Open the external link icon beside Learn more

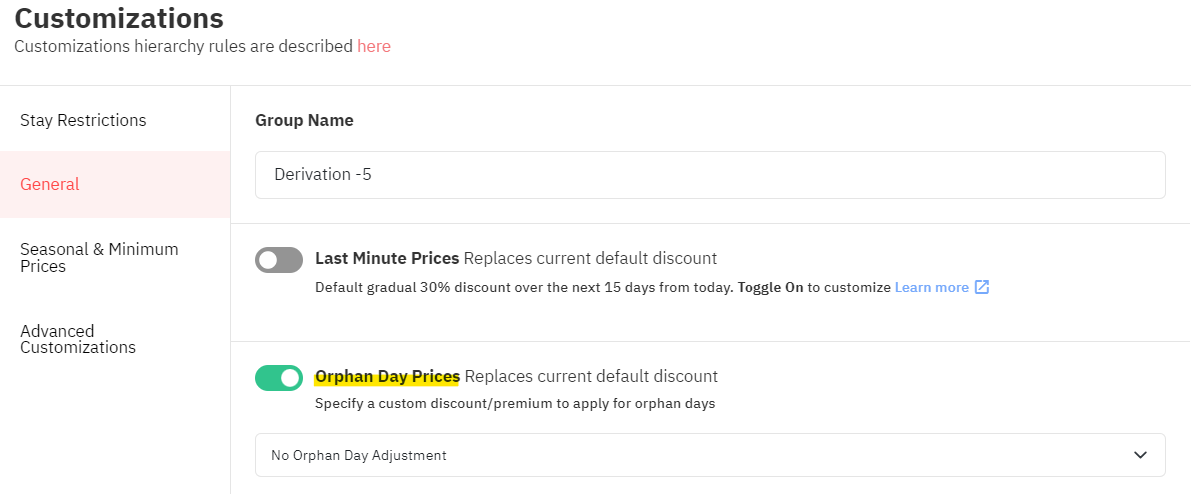(x=981, y=287)
